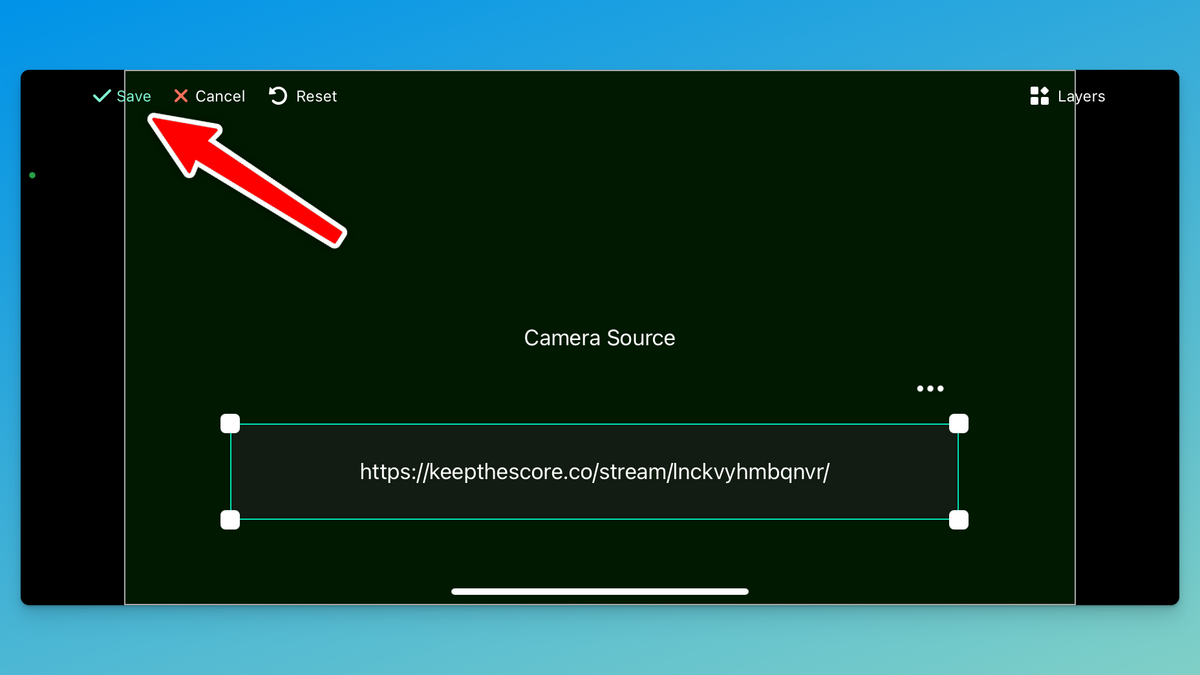The width and height of the screenshot is (1200, 675).
Task: Click the green status dot on the left bezel
Action: 32,174
